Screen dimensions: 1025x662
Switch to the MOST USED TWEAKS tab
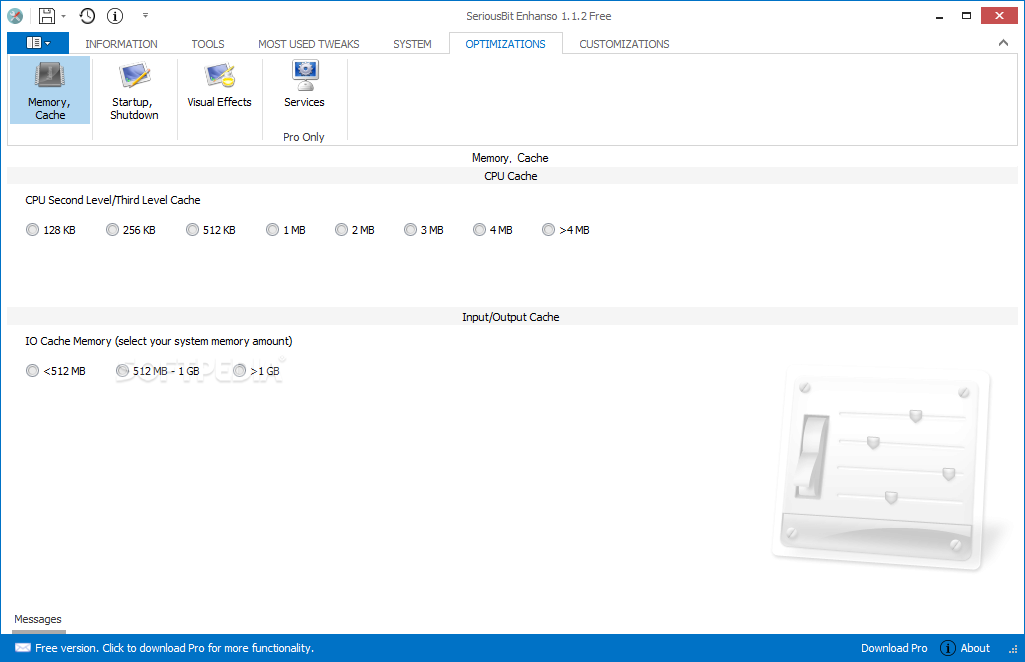[x=309, y=44]
